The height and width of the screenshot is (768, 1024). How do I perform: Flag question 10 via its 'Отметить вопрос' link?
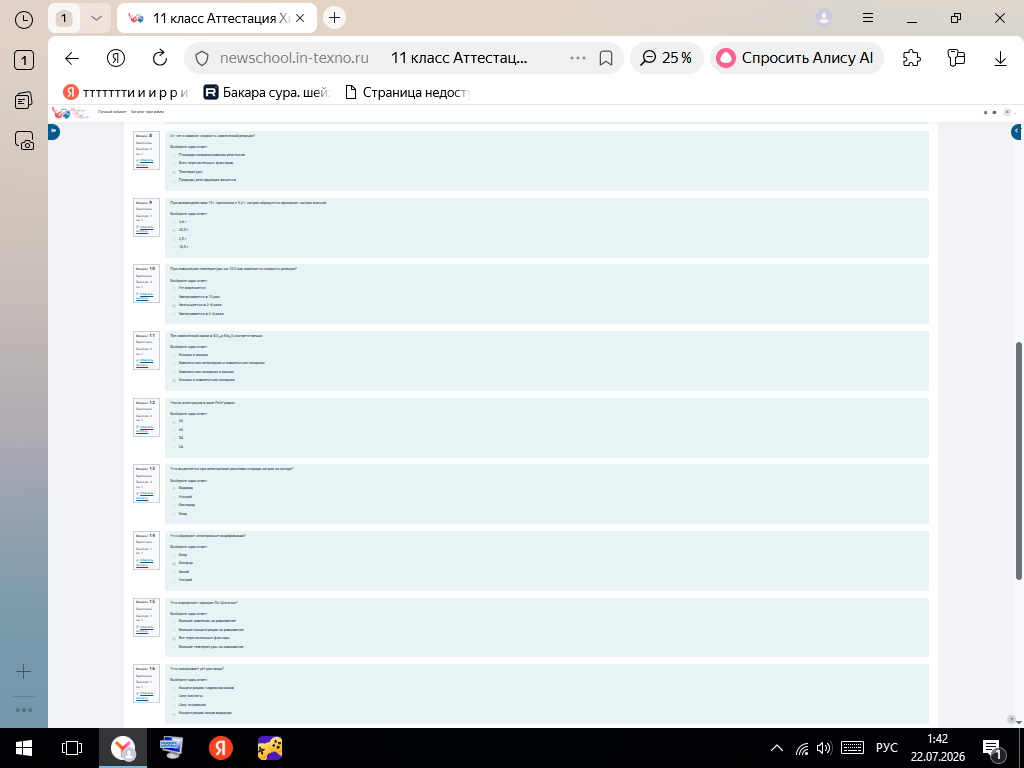[x=146, y=294]
